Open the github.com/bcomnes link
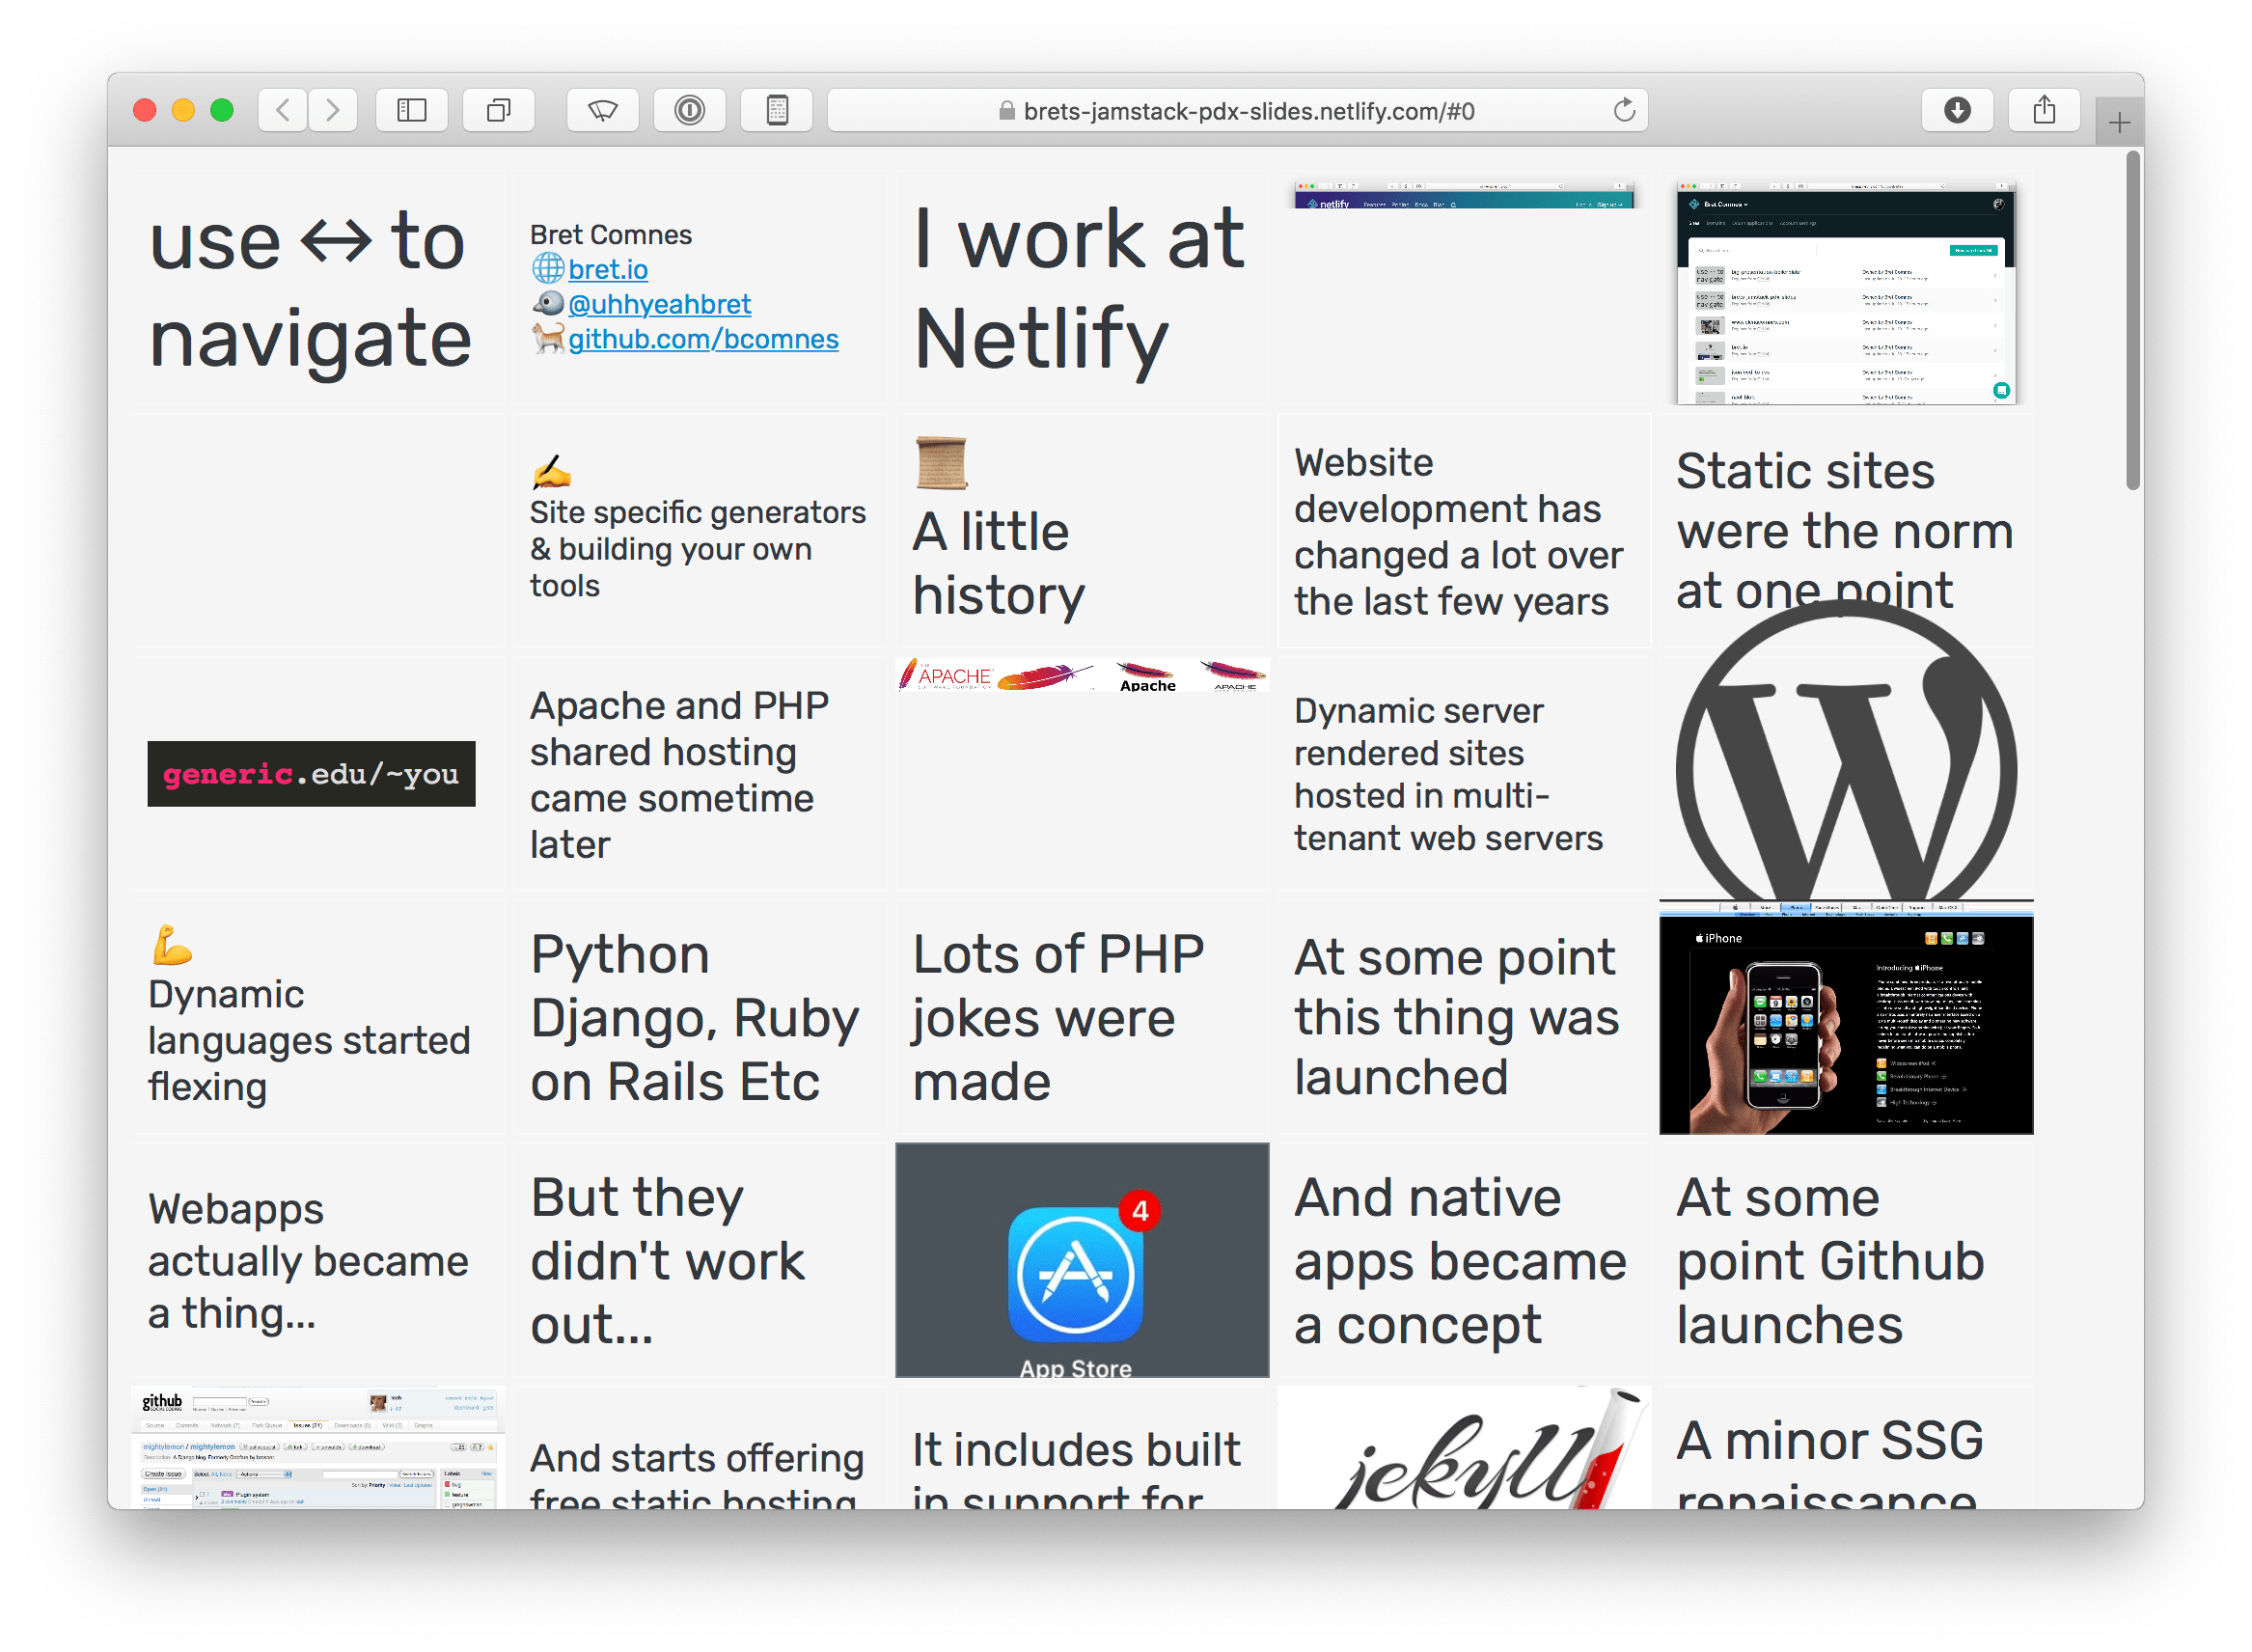Viewport: 2252px width, 1652px height. coord(704,339)
